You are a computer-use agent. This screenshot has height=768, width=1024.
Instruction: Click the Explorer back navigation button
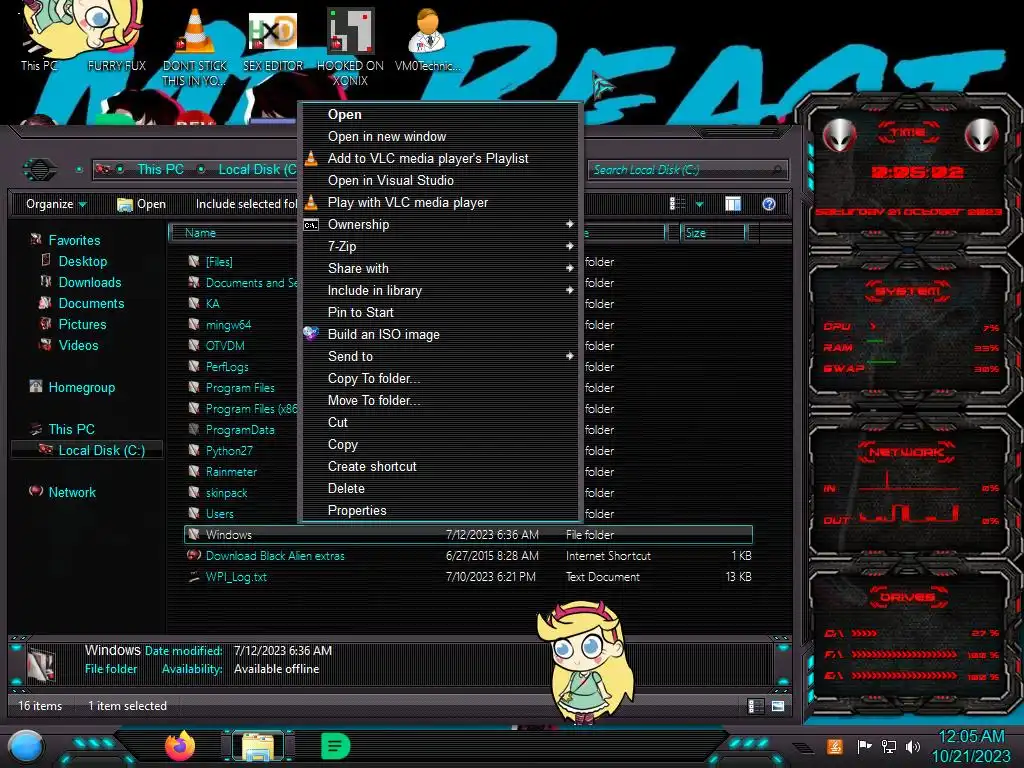tap(40, 170)
